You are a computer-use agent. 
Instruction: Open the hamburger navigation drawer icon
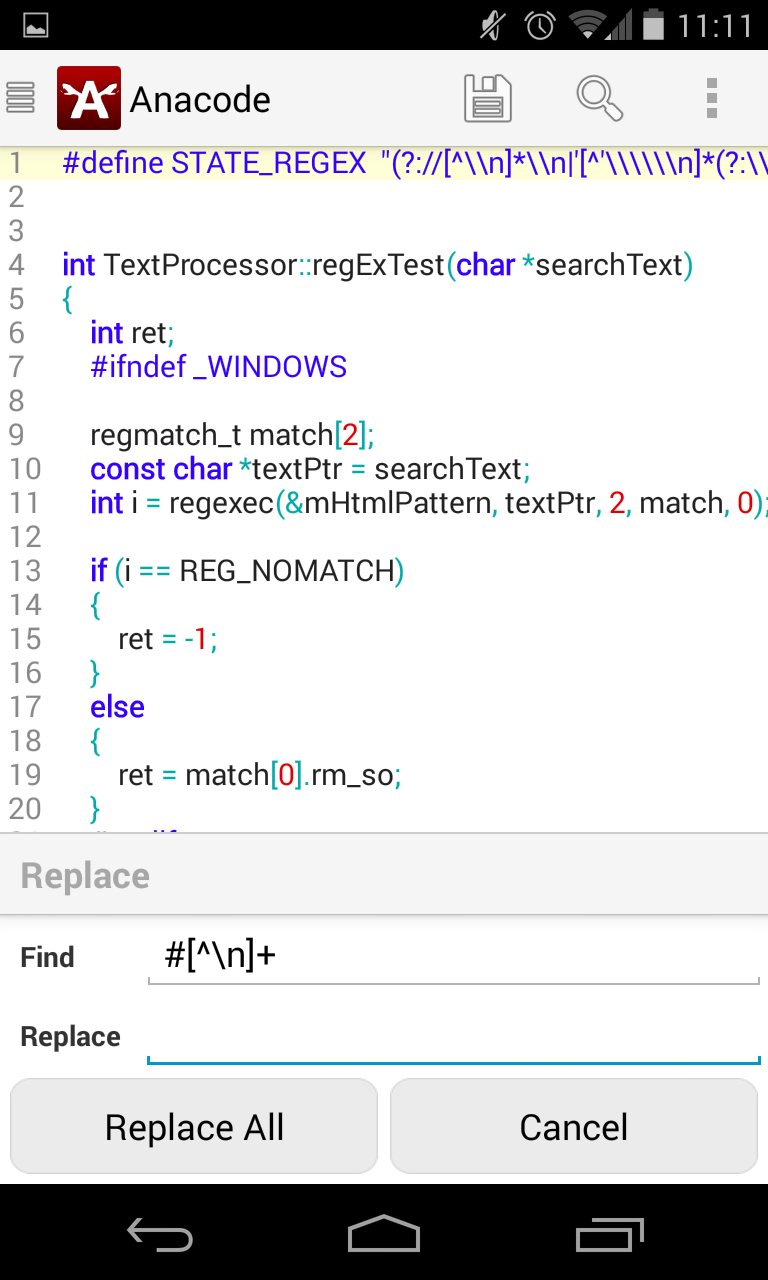21,98
